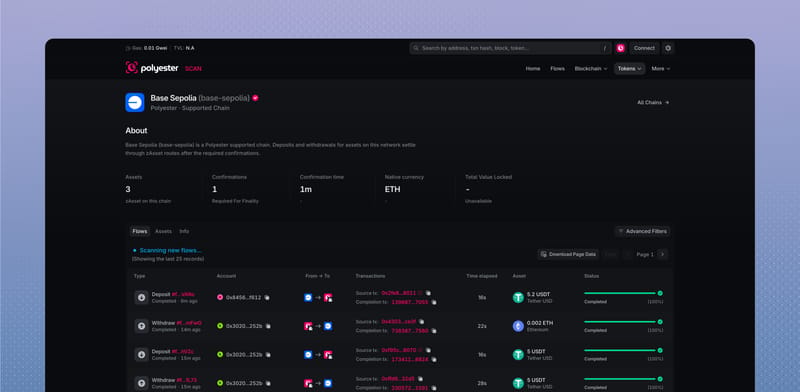
Task: Copy the completion tx hash in the Deposit 5 USDT row
Action: (434, 359)
